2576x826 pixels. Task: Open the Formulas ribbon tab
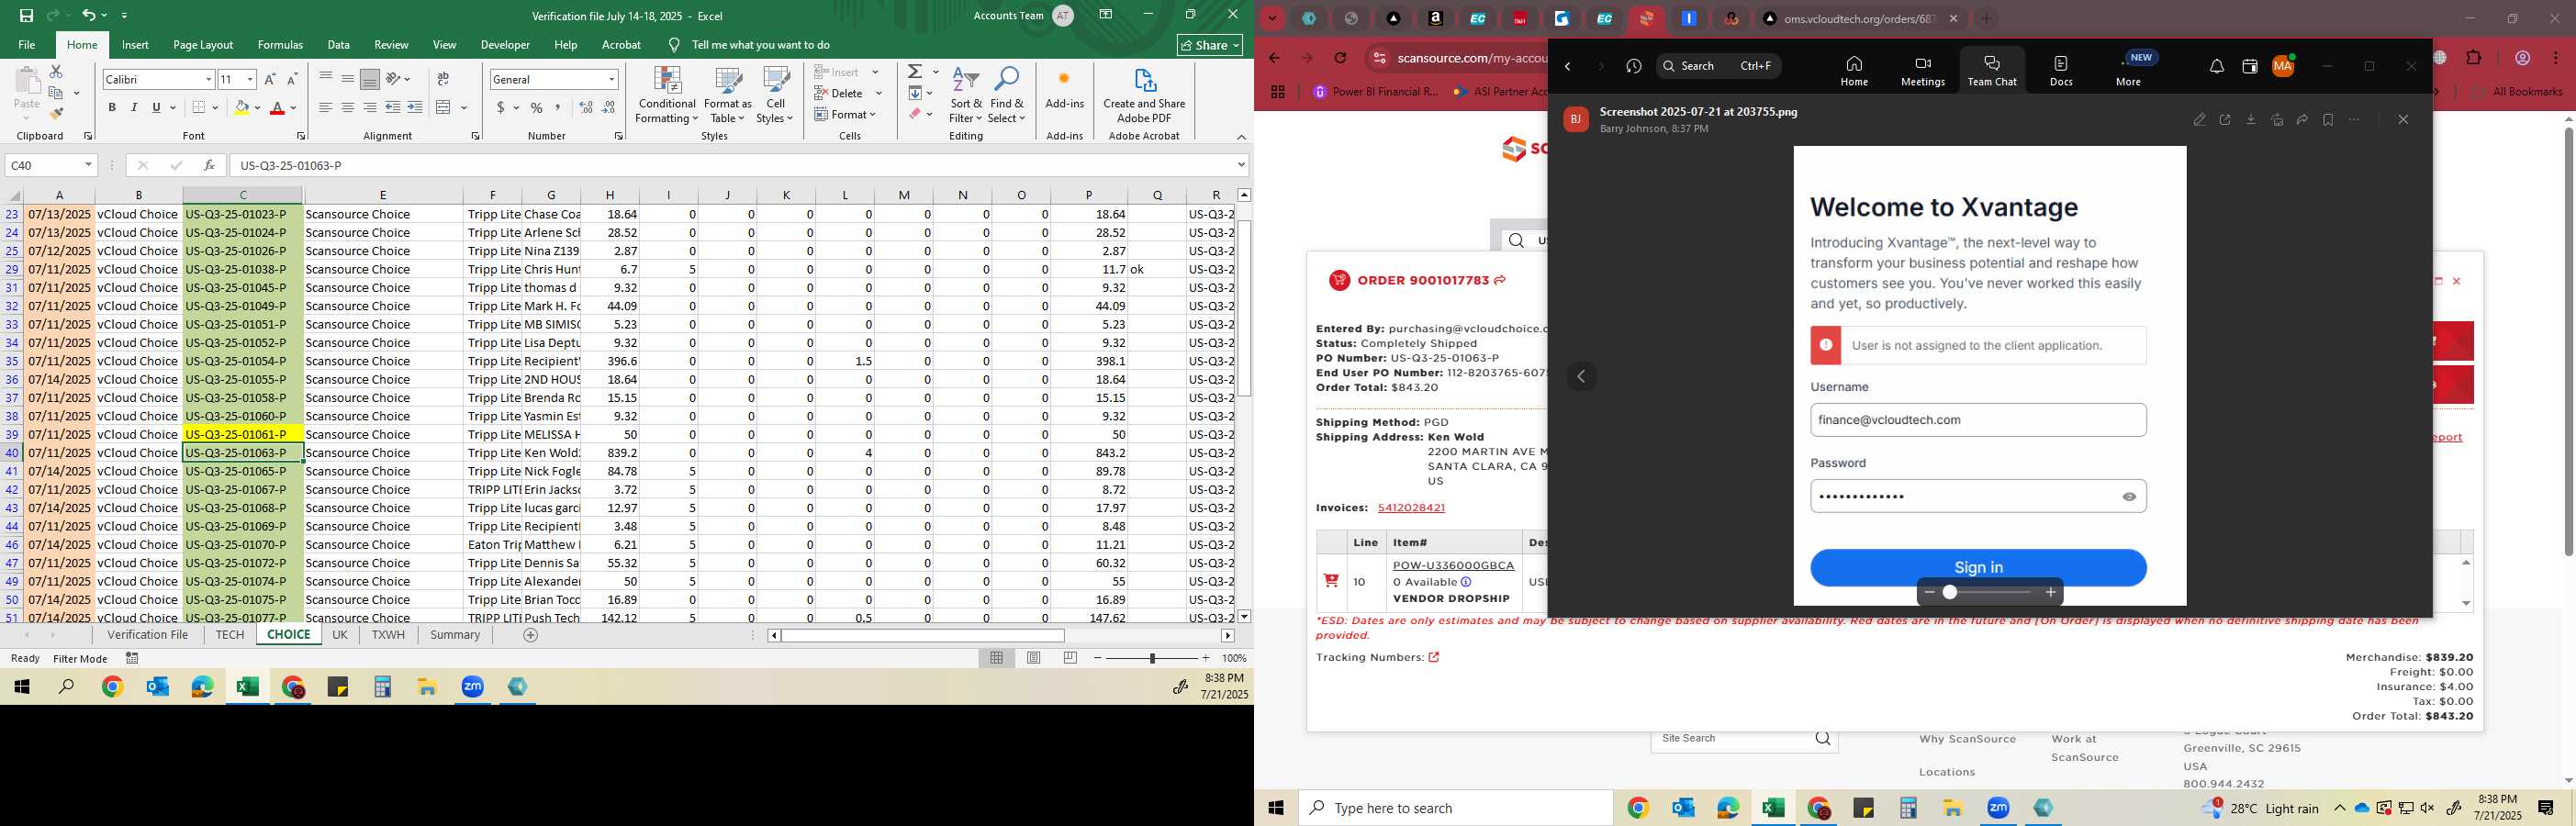(x=280, y=45)
